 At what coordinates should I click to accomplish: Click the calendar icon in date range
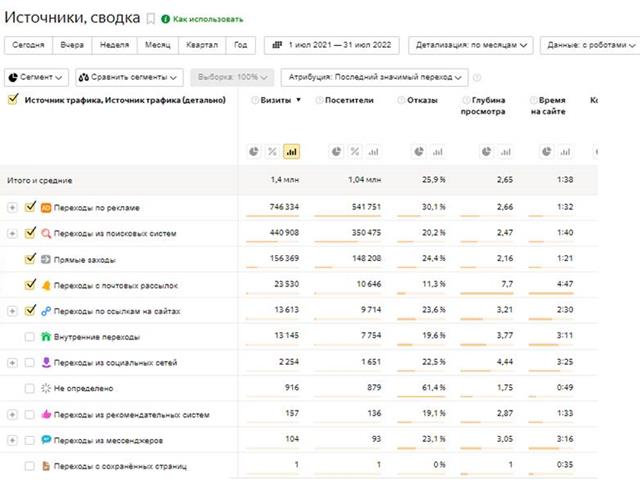click(x=276, y=45)
